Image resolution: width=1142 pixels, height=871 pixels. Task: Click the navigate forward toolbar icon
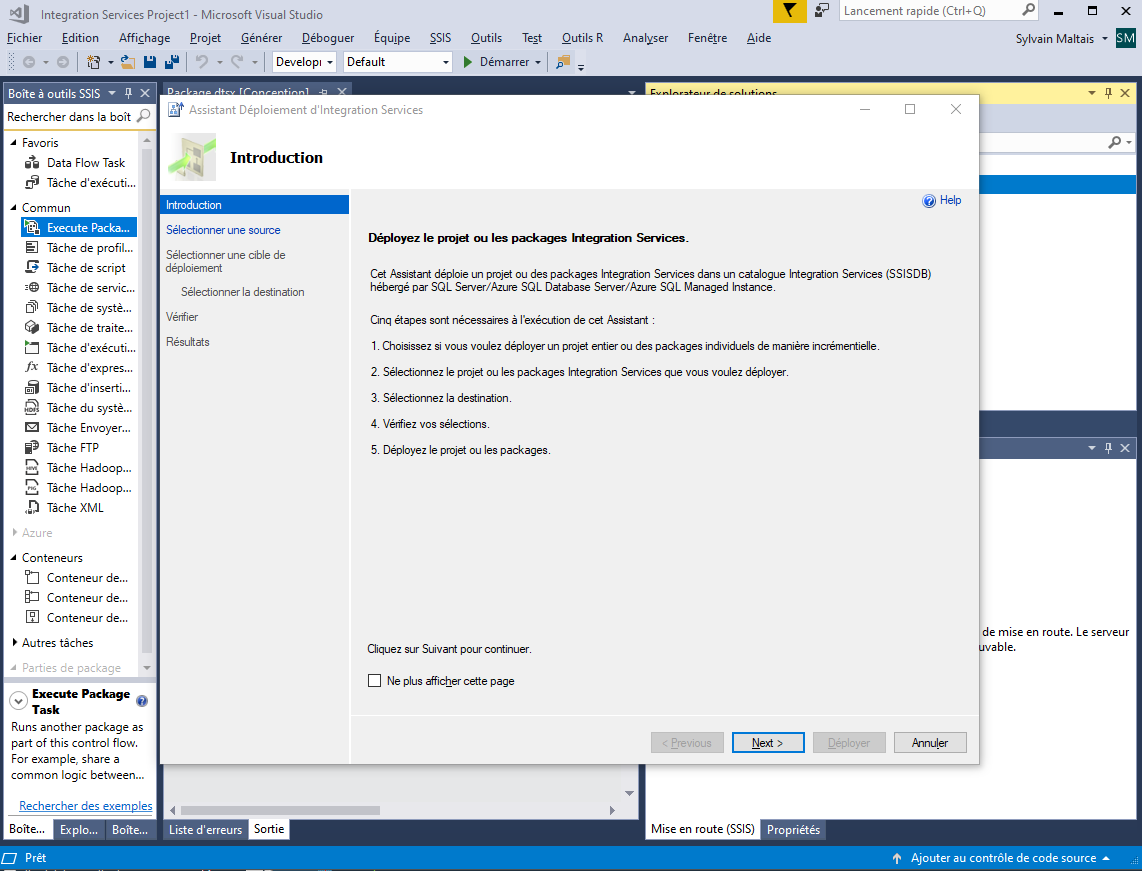[x=63, y=63]
